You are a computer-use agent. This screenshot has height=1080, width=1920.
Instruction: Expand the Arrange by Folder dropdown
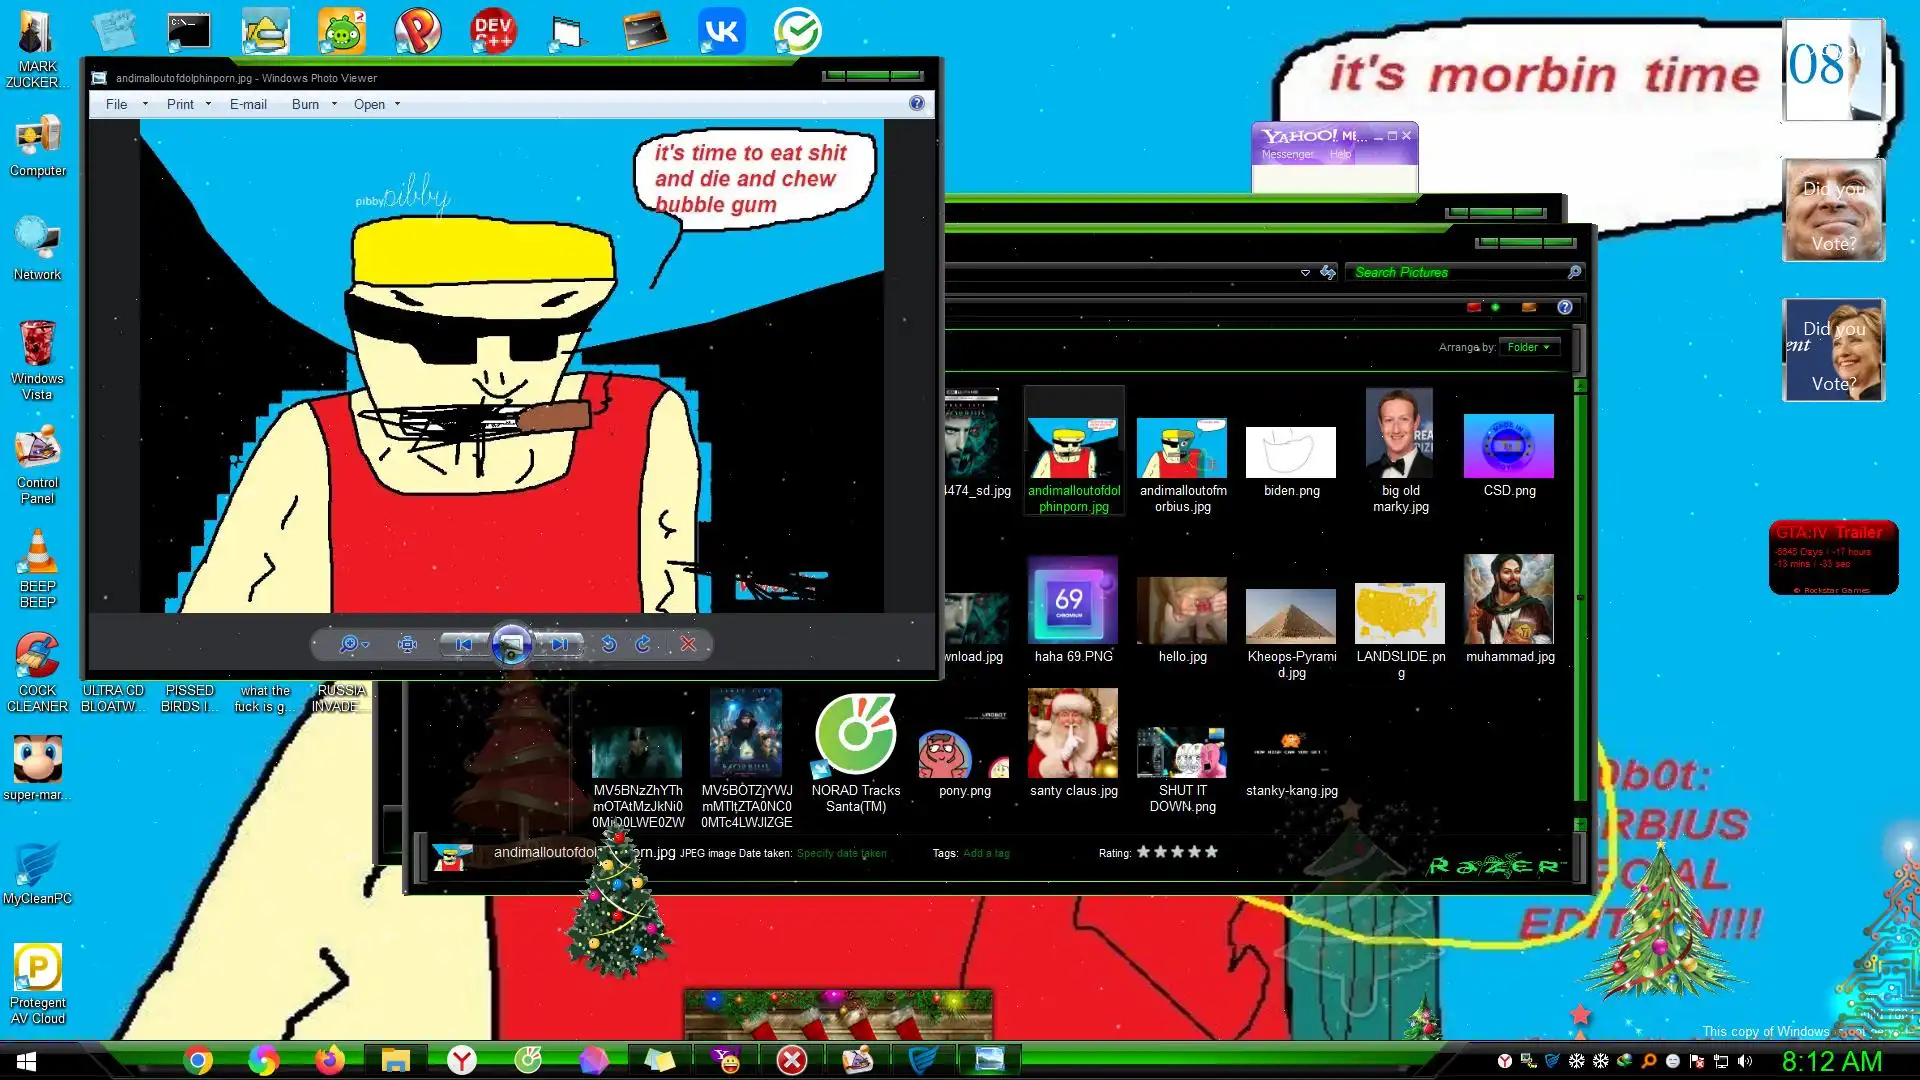(1528, 347)
